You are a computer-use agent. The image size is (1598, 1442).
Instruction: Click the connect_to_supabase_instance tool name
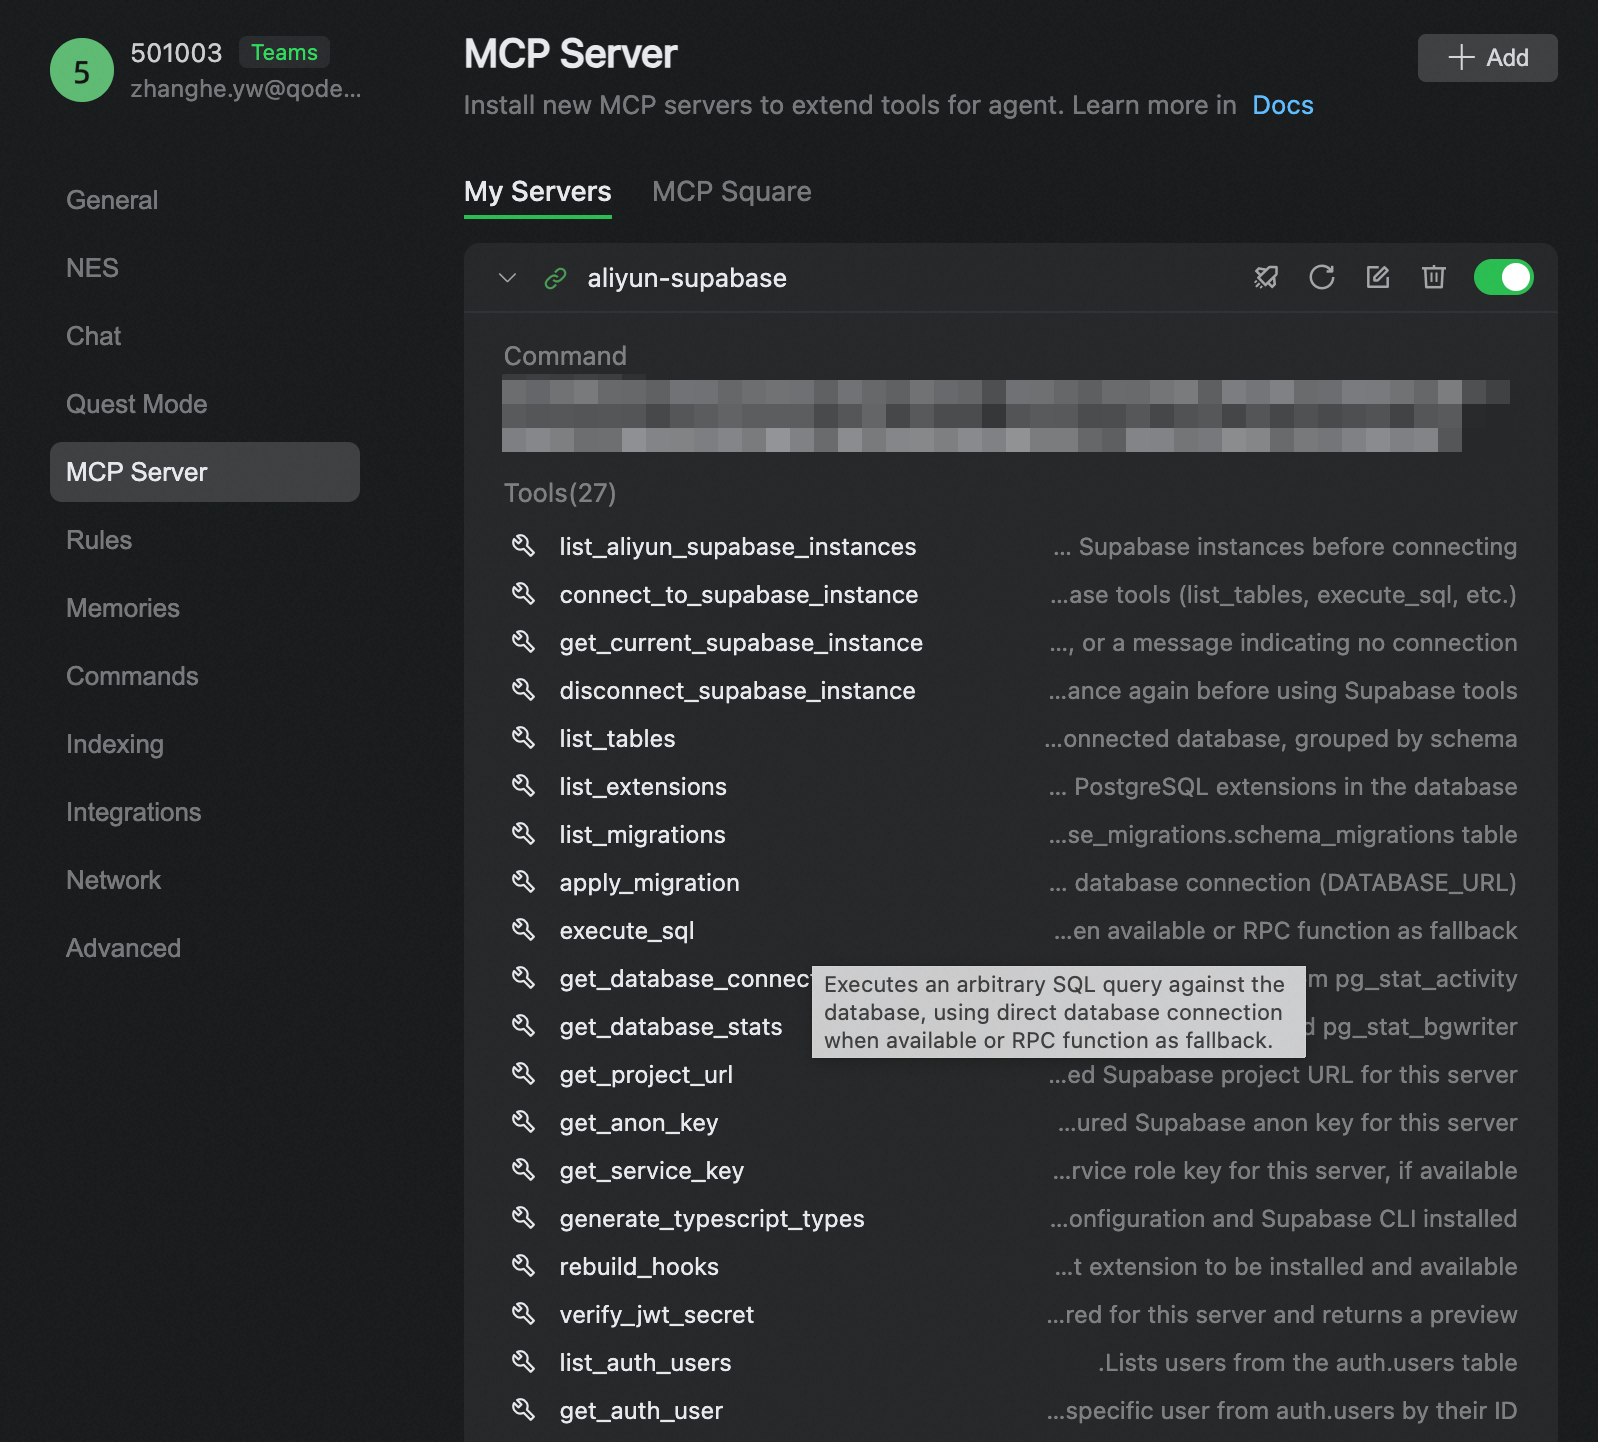click(739, 594)
